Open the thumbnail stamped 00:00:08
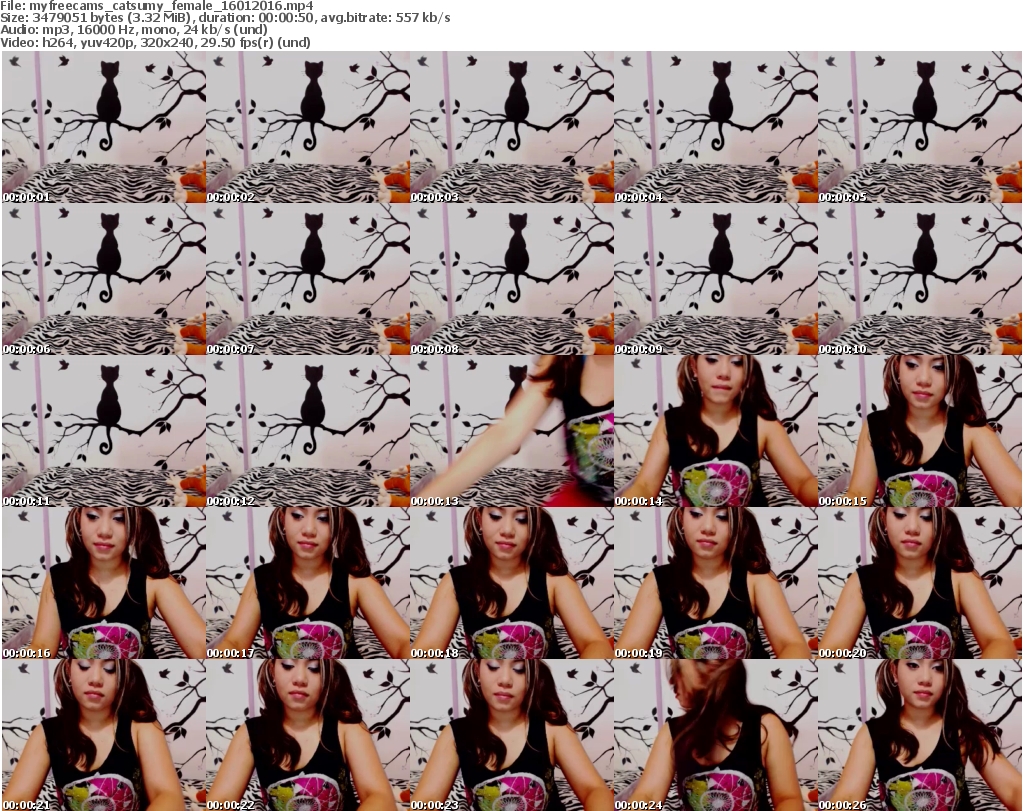 tap(511, 279)
